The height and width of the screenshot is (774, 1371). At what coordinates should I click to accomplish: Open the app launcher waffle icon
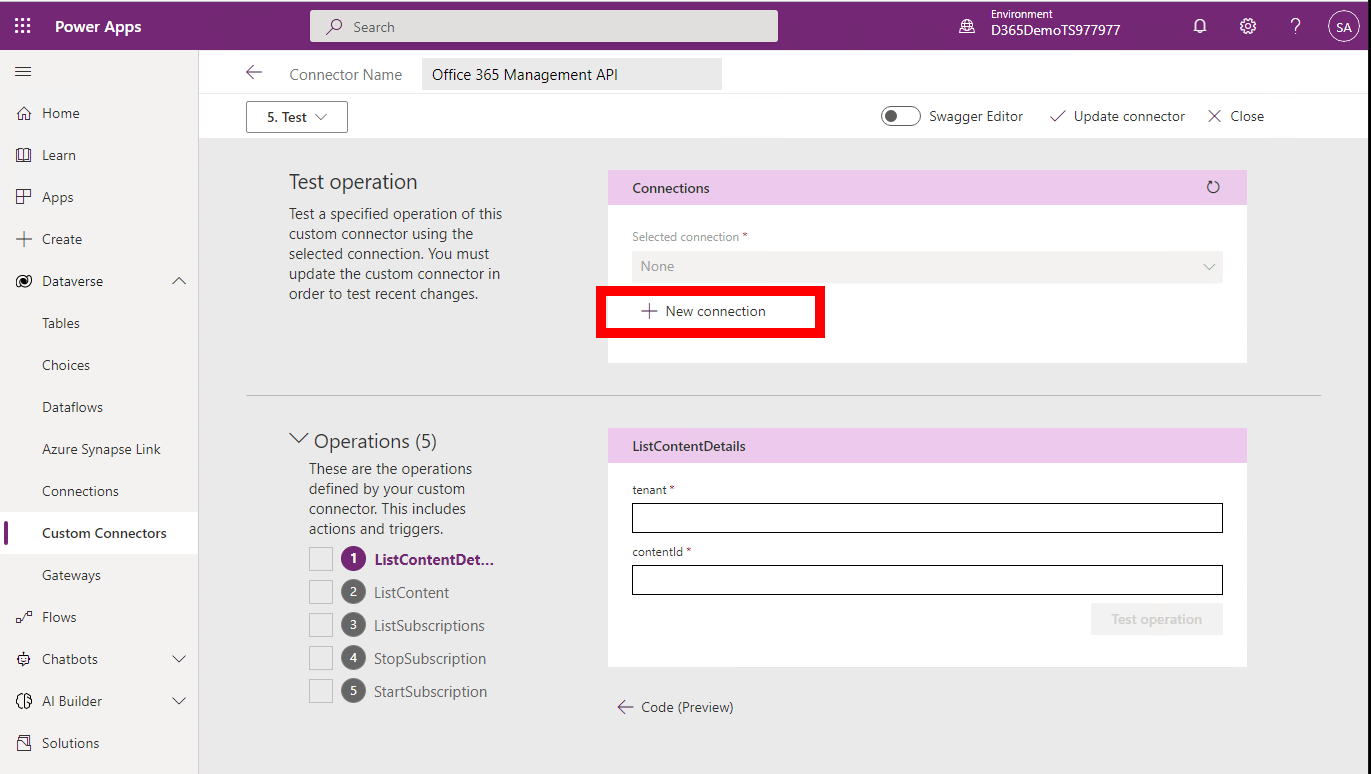click(x=22, y=25)
